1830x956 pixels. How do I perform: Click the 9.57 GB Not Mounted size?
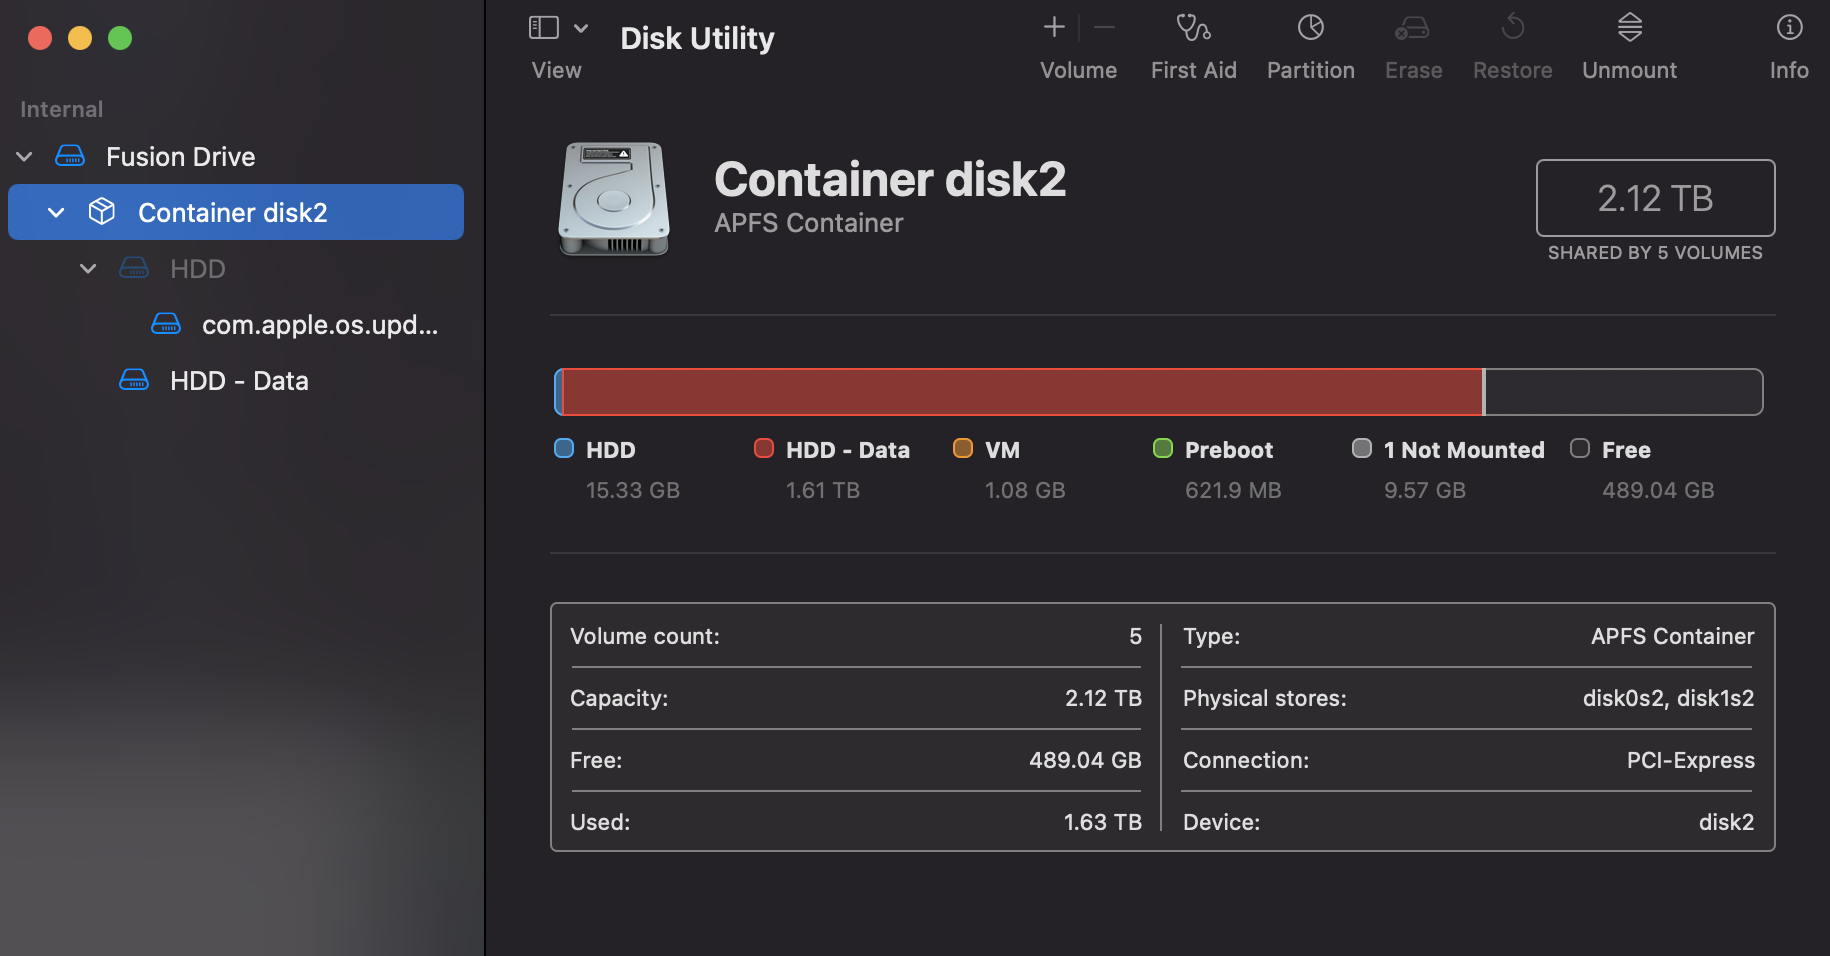(1425, 490)
